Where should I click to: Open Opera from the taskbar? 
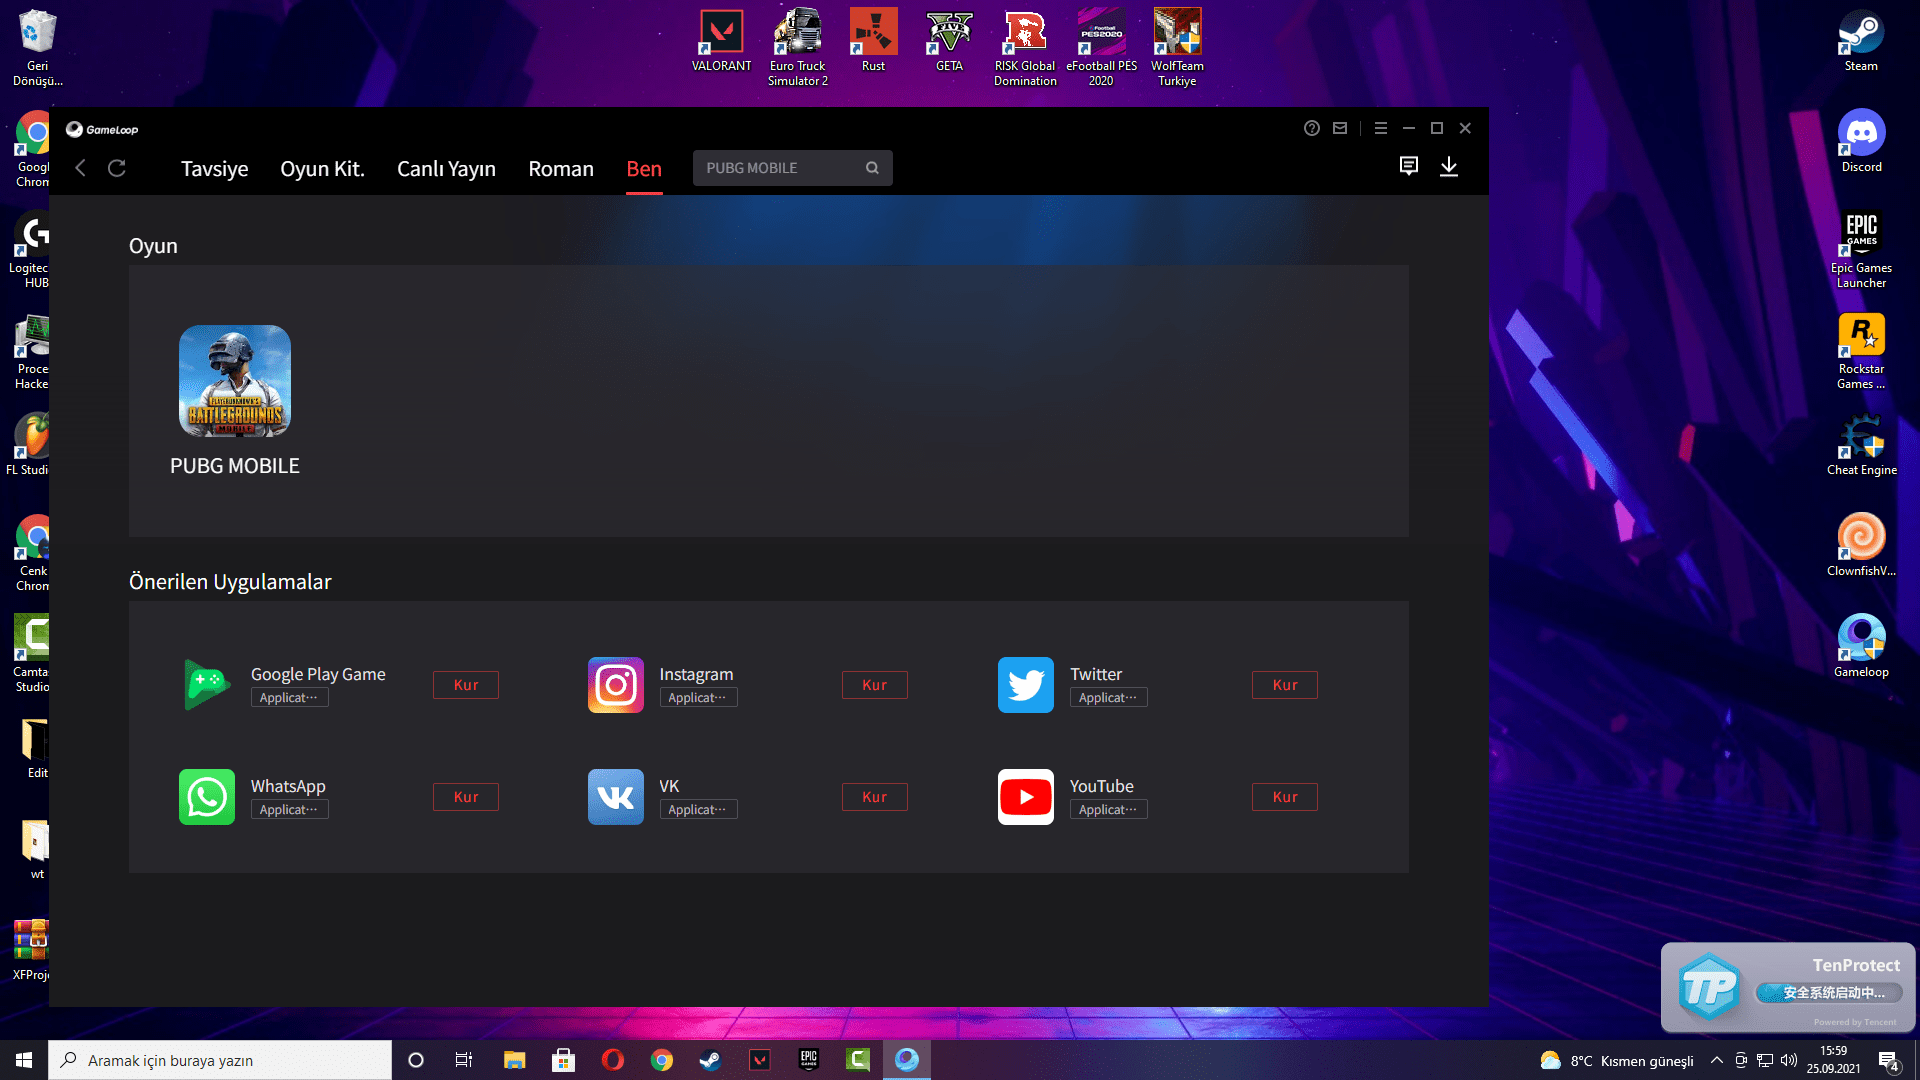(x=613, y=1060)
